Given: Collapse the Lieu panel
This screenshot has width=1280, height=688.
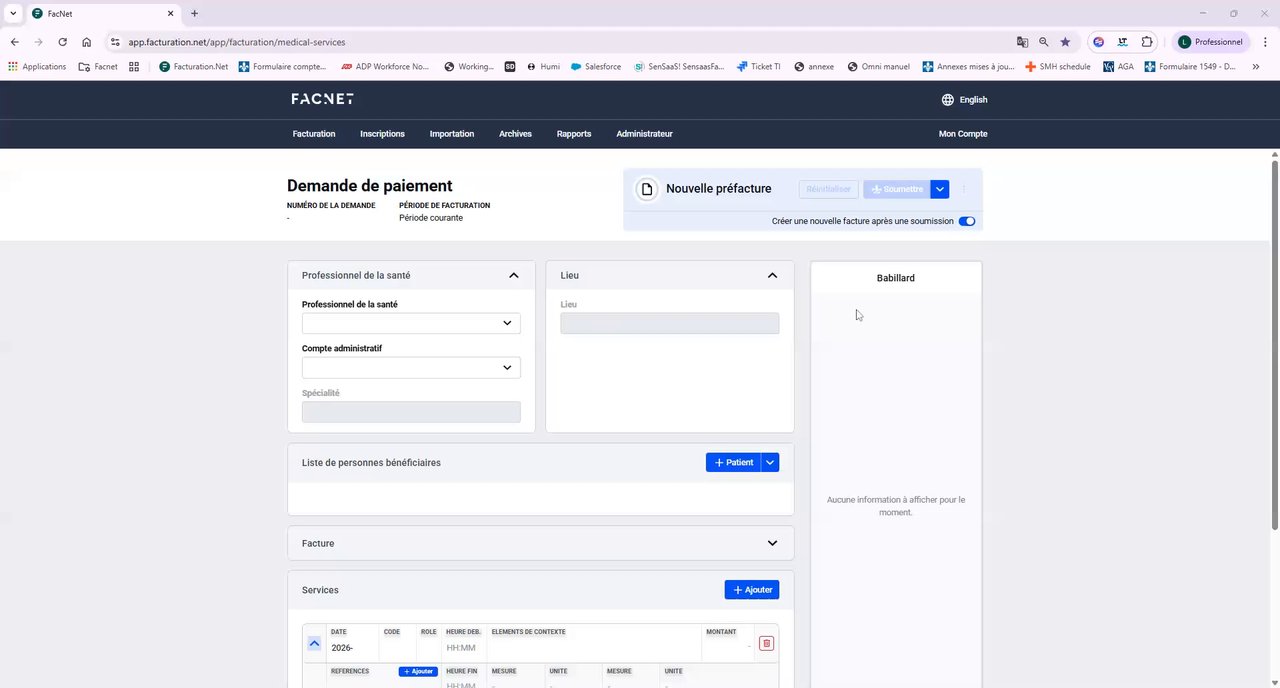Looking at the screenshot, I should click(772, 275).
